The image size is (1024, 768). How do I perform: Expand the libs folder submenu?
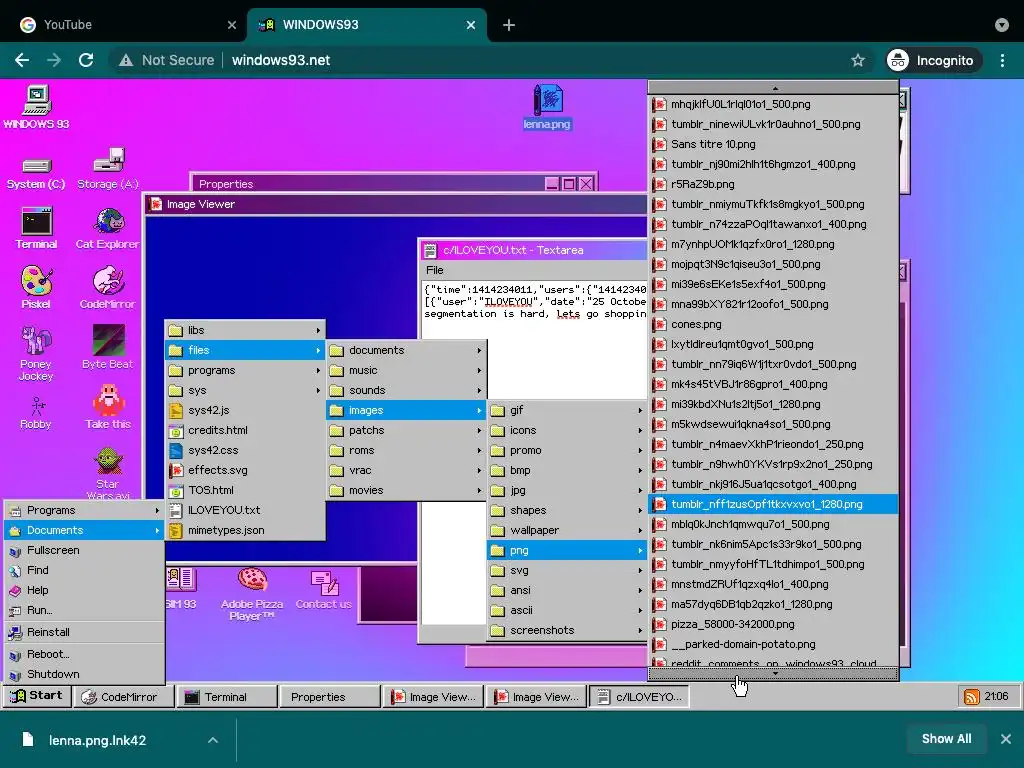(x=245, y=330)
